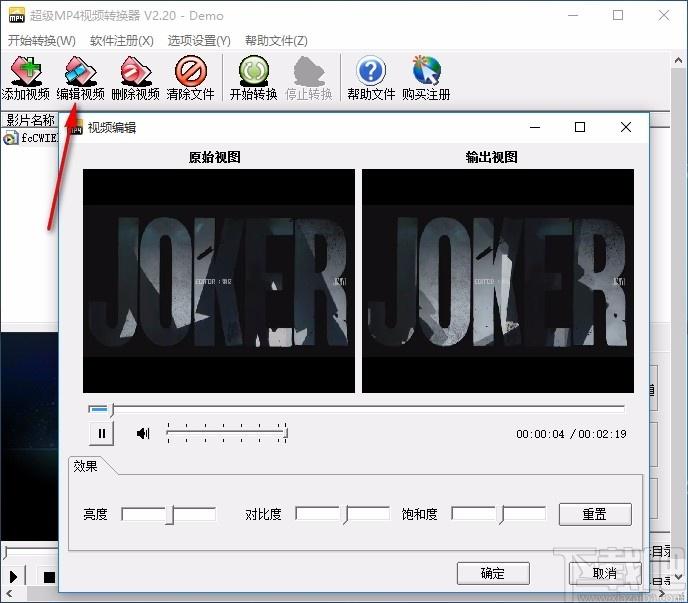Click the saturation (饱和度) slider
Image resolution: width=688 pixels, height=603 pixels.
(499, 514)
